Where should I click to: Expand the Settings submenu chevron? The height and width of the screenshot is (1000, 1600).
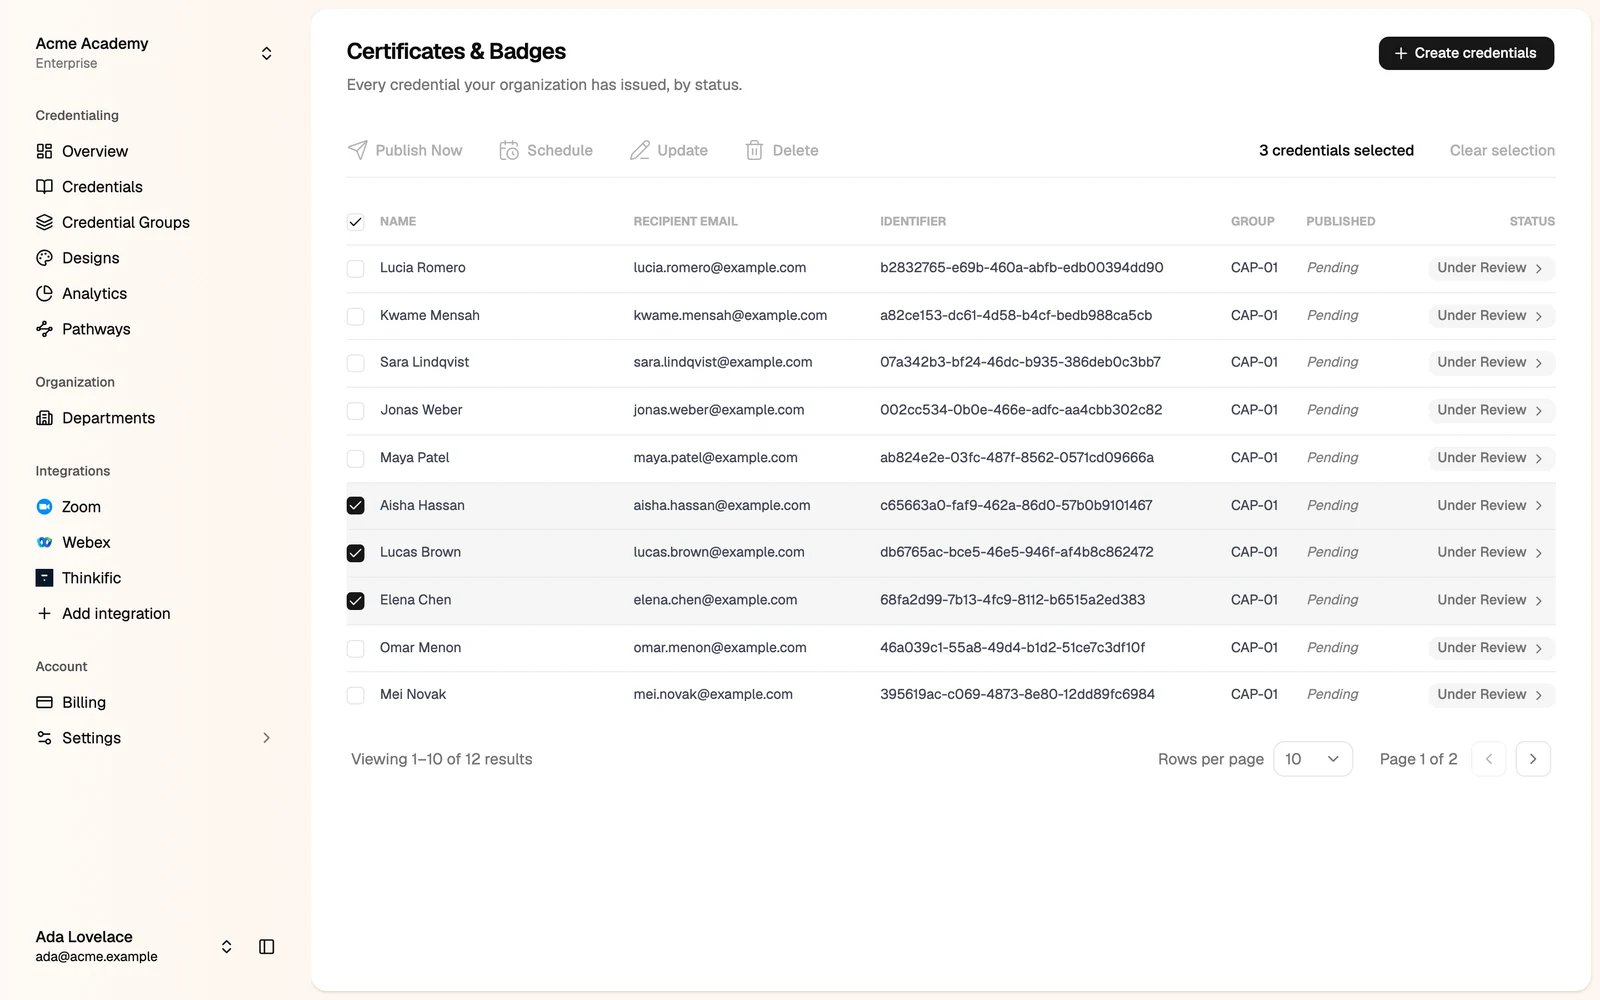[266, 738]
